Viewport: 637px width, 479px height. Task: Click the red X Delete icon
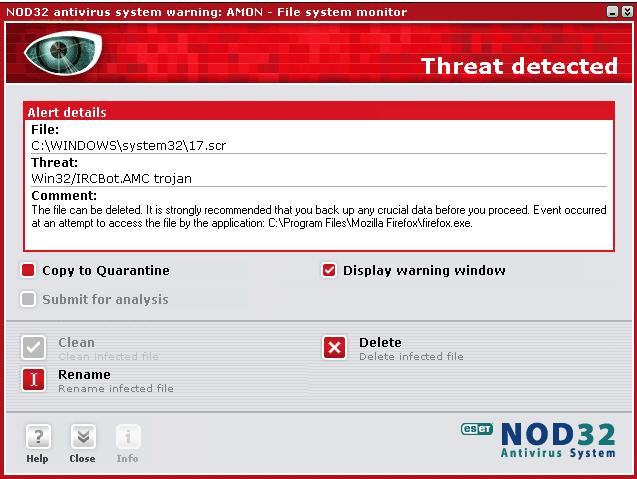(334, 348)
